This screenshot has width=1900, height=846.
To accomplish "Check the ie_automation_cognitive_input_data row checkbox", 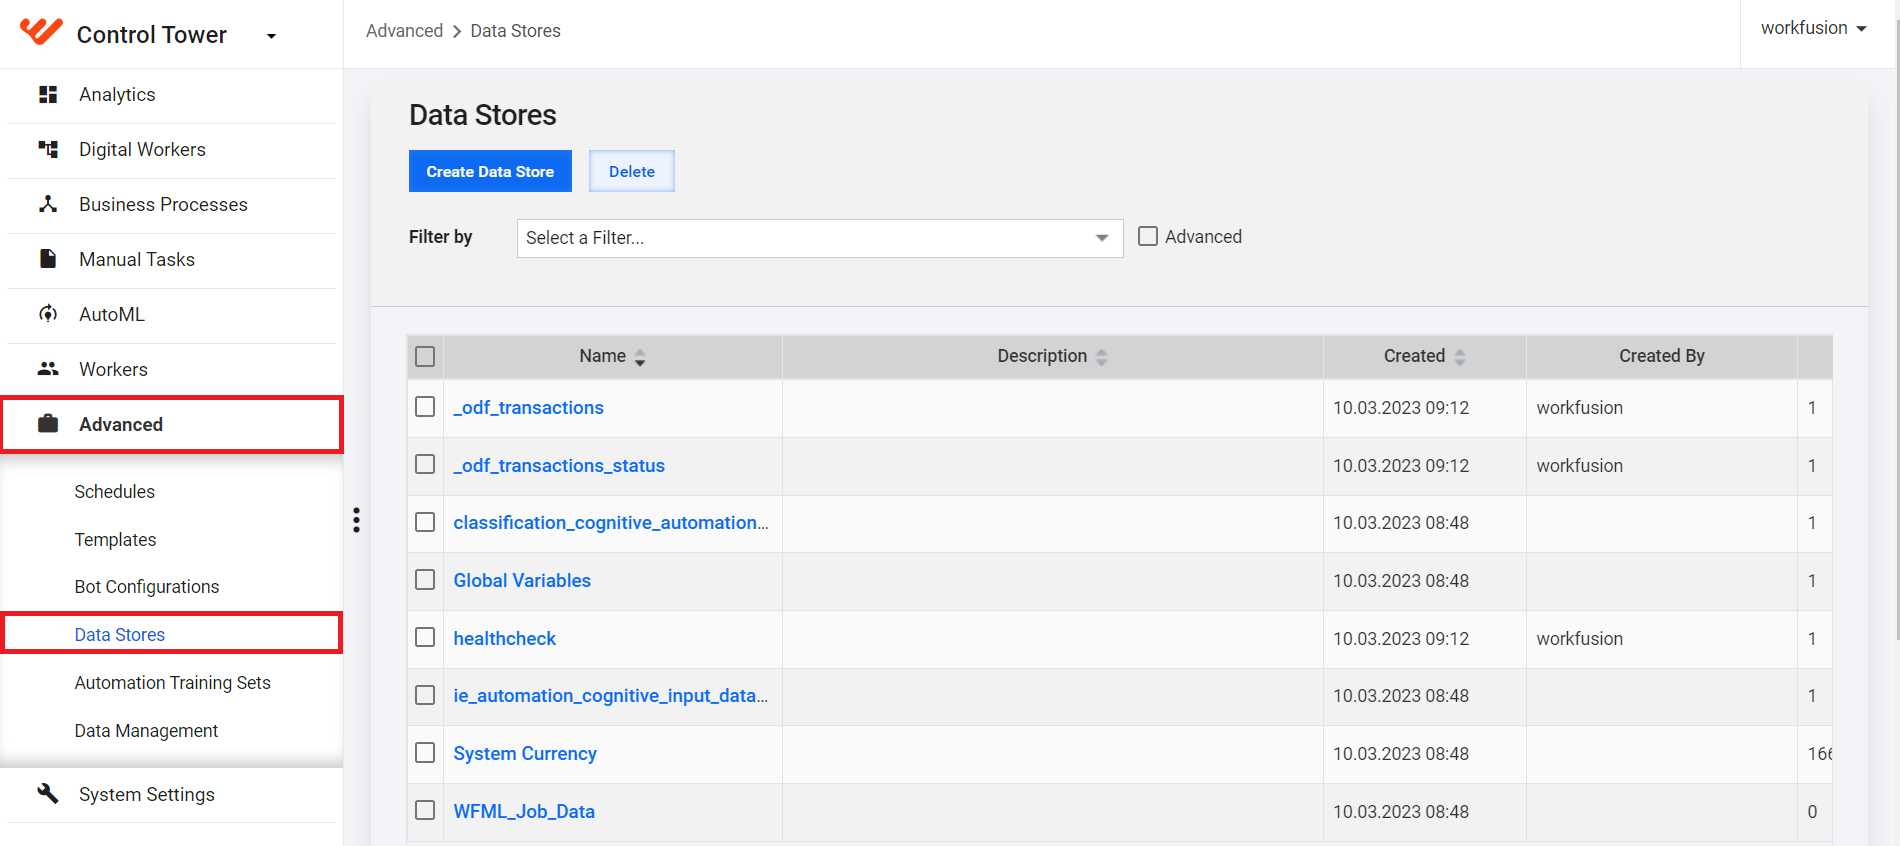I will (425, 695).
